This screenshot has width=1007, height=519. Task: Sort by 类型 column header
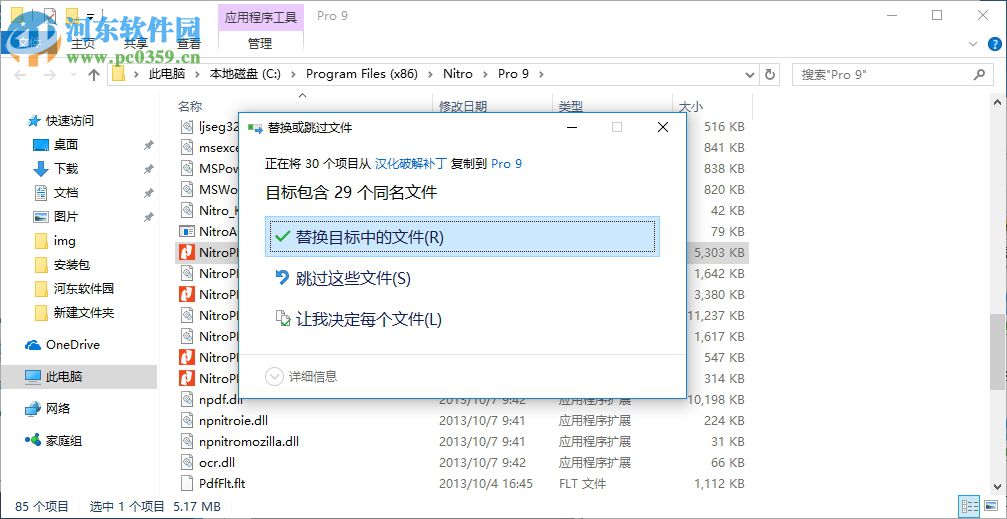pos(570,106)
